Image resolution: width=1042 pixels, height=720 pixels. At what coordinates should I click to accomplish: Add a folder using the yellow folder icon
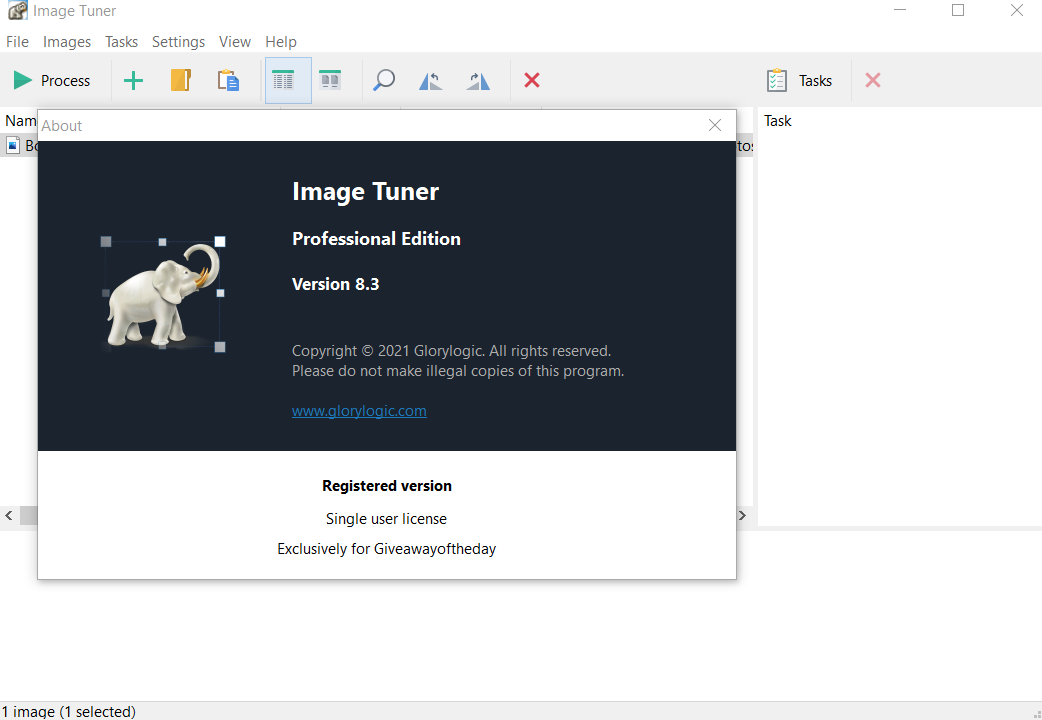tap(181, 80)
